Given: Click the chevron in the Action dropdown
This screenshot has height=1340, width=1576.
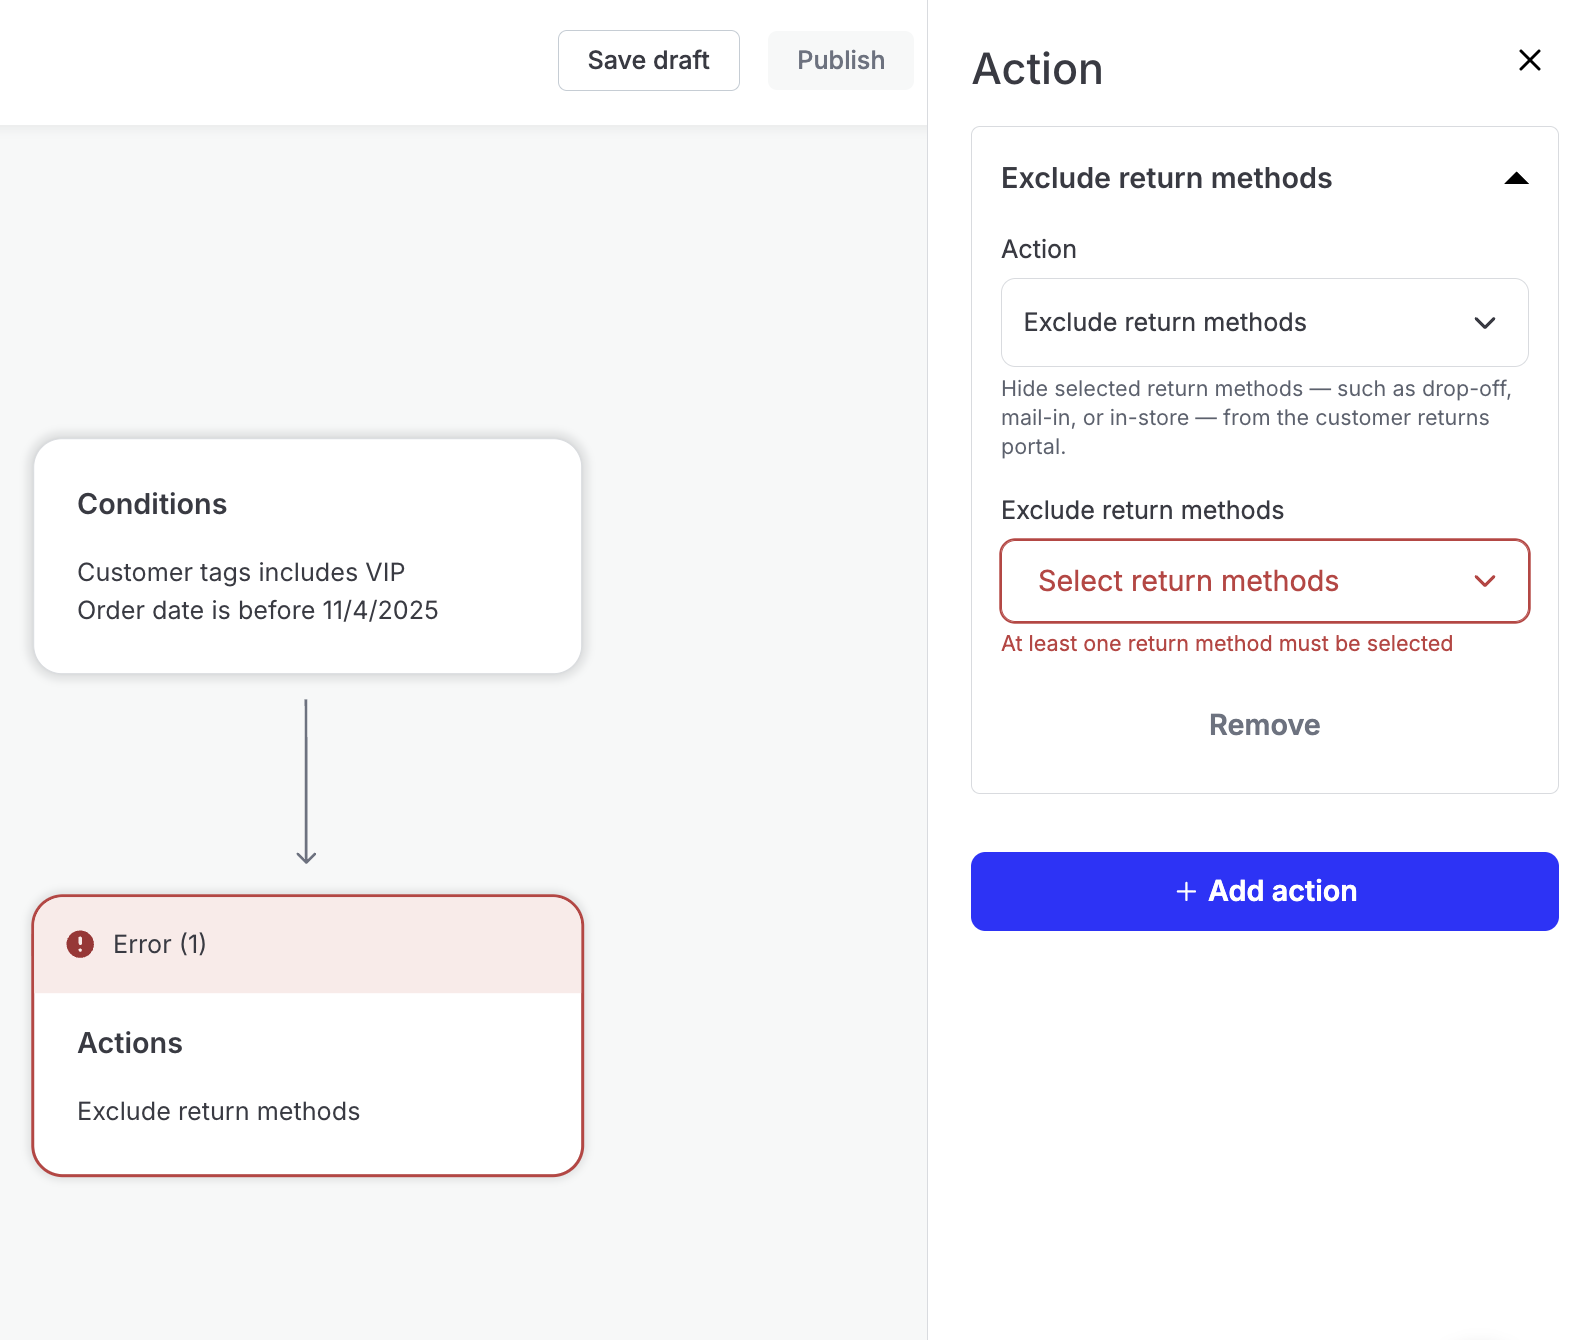Looking at the screenshot, I should click(x=1484, y=323).
